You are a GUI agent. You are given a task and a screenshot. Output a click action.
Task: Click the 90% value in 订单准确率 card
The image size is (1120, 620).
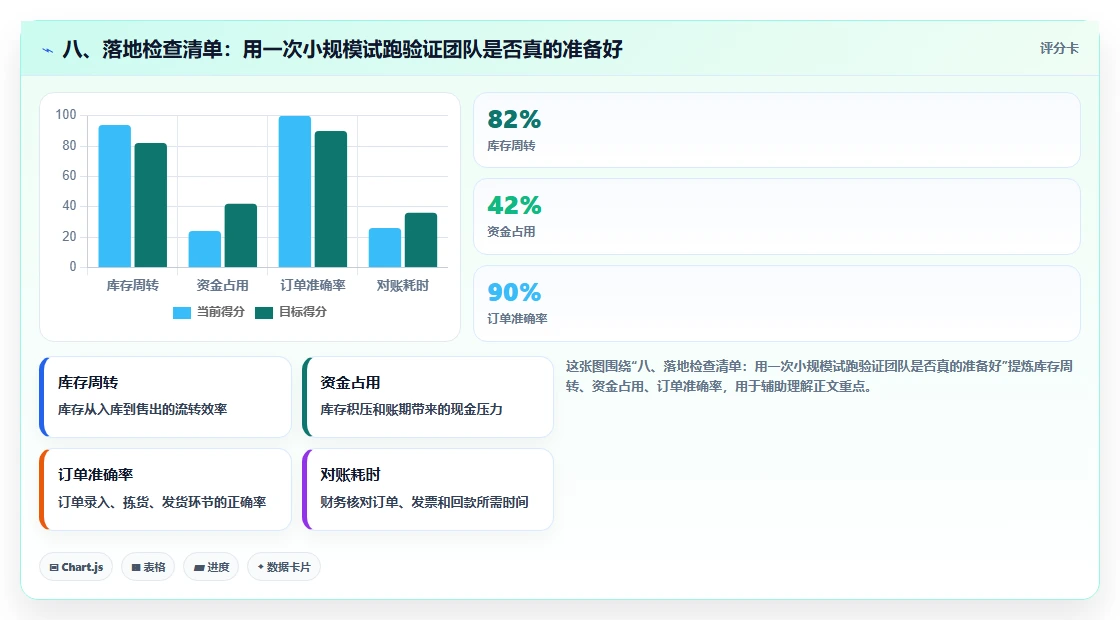tap(514, 292)
